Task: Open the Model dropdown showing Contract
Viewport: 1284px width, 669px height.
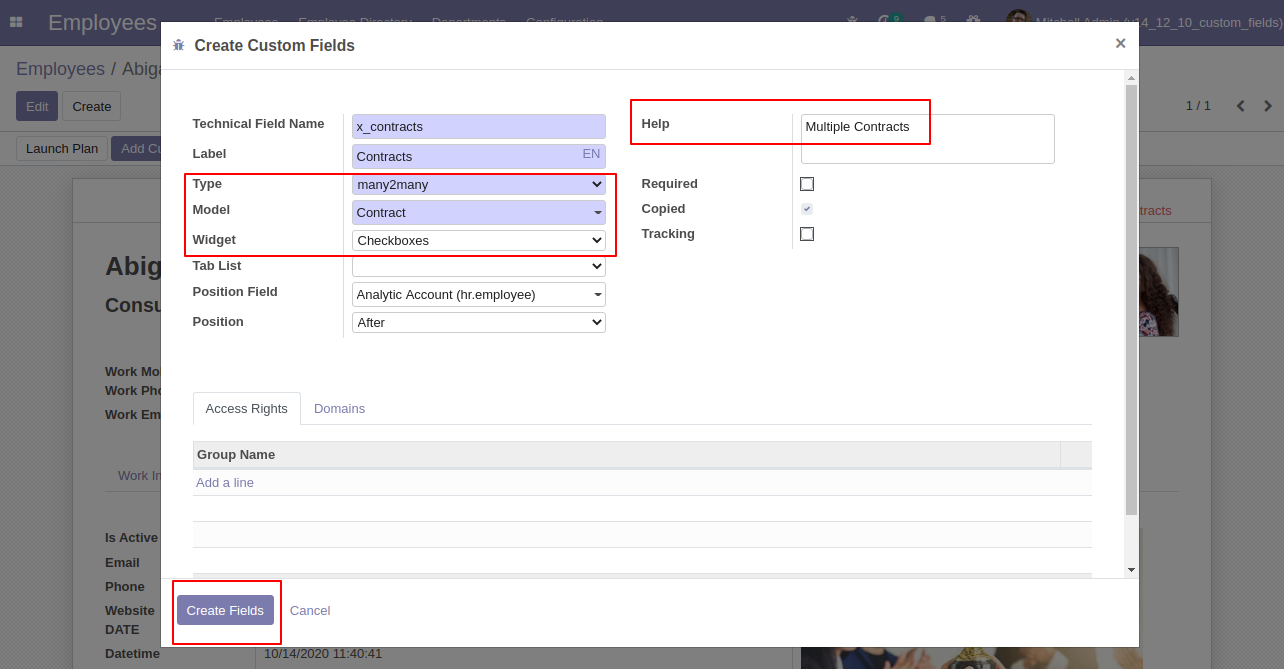Action: coord(479,212)
